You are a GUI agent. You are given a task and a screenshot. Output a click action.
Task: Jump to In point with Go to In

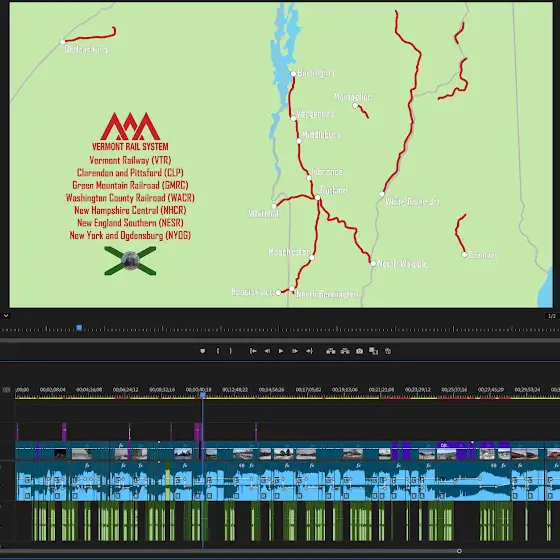point(253,351)
